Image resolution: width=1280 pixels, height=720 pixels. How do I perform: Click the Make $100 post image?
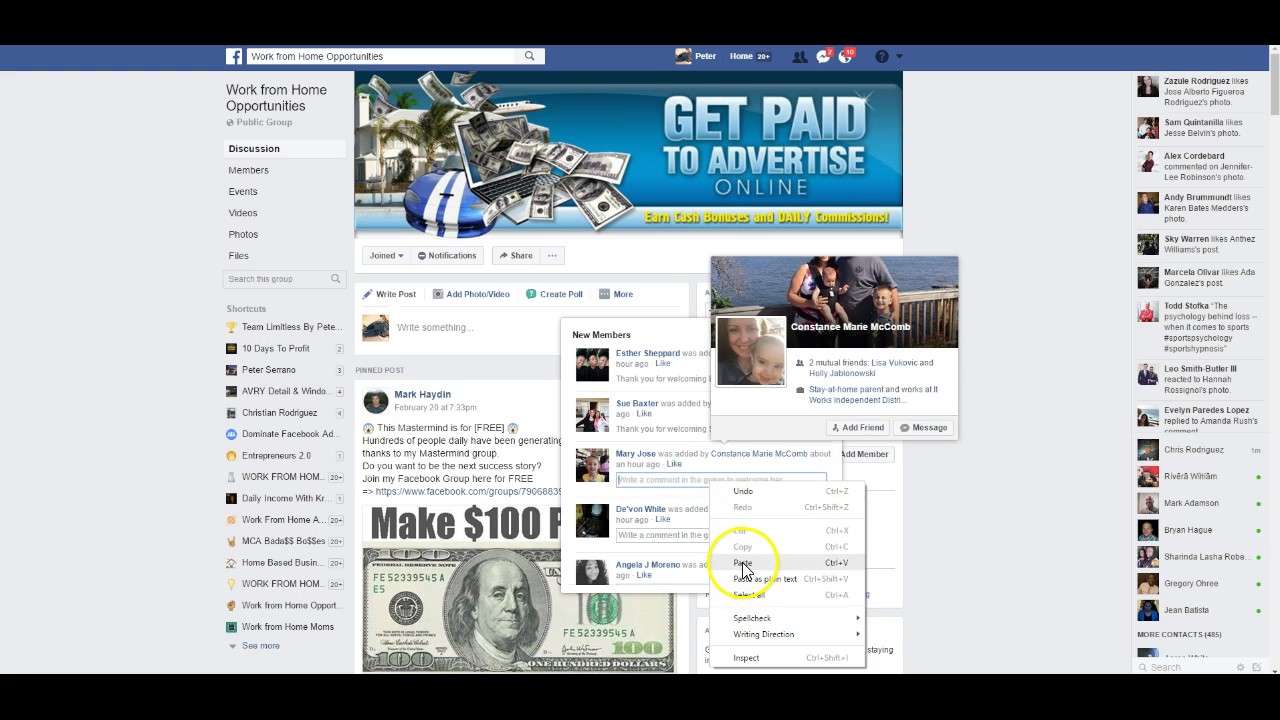[518, 588]
